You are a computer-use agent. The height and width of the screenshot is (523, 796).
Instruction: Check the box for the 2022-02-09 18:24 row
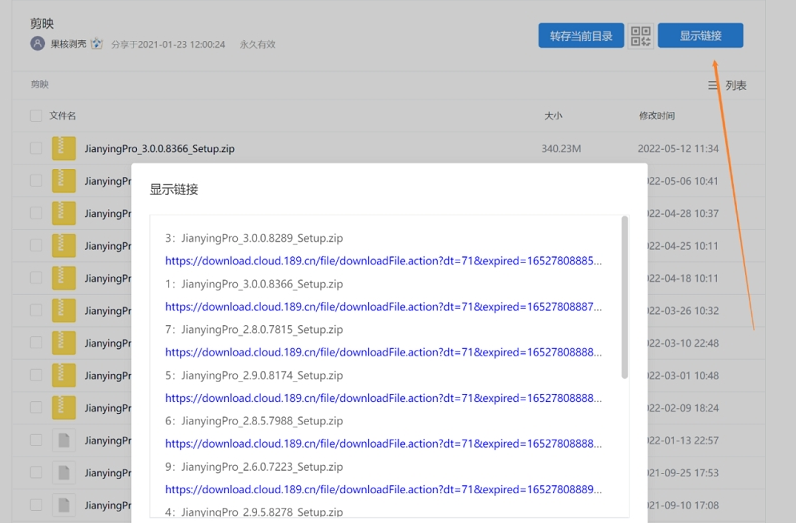point(36,408)
